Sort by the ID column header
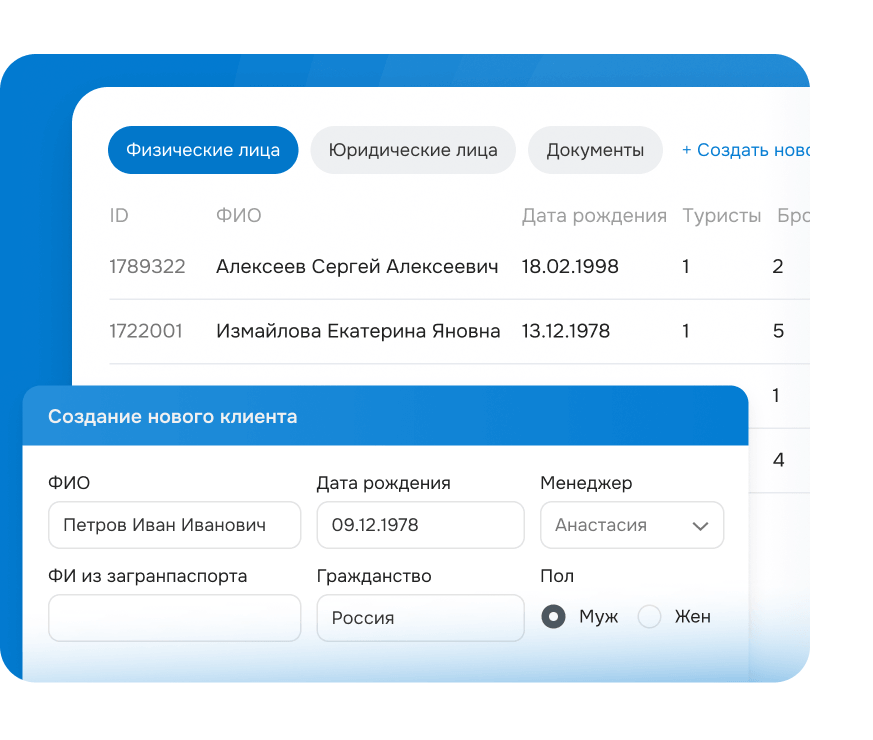 tap(119, 216)
